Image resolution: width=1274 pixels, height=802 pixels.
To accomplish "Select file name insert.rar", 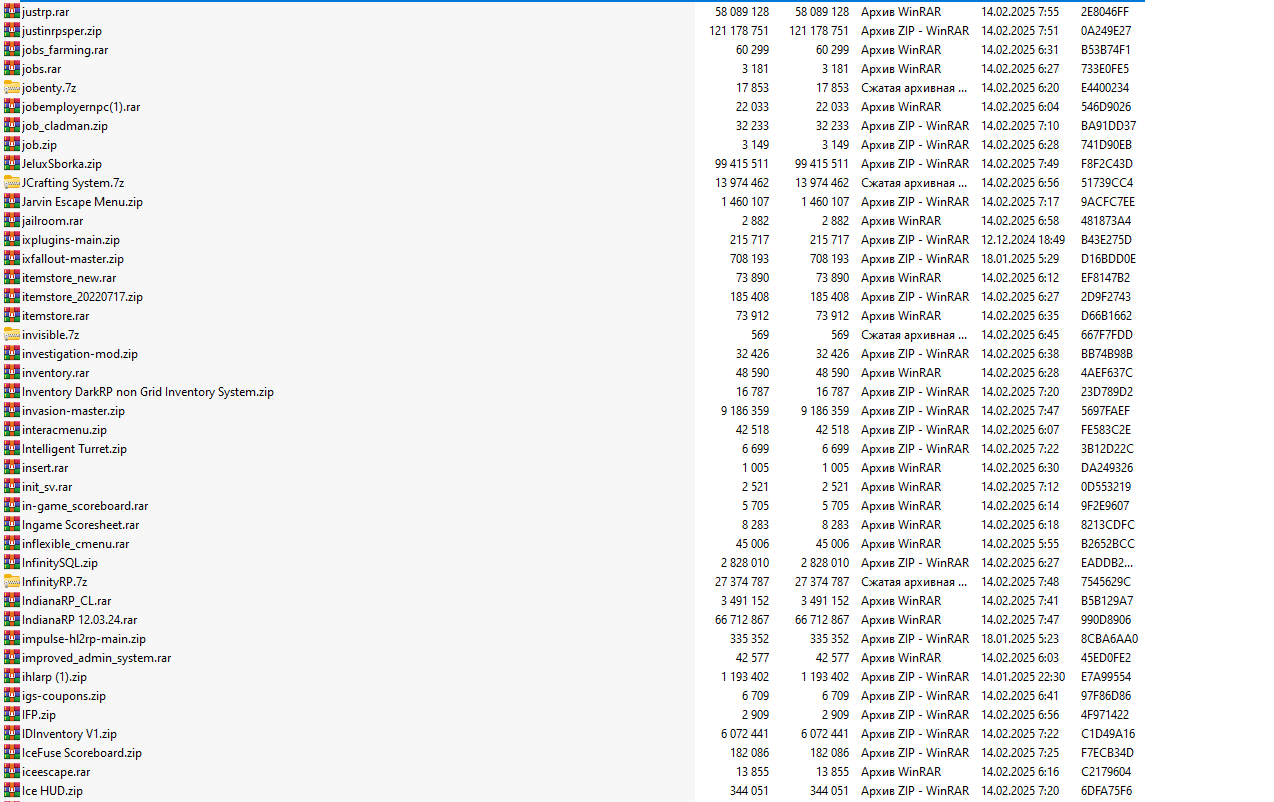I will click(x=45, y=468).
